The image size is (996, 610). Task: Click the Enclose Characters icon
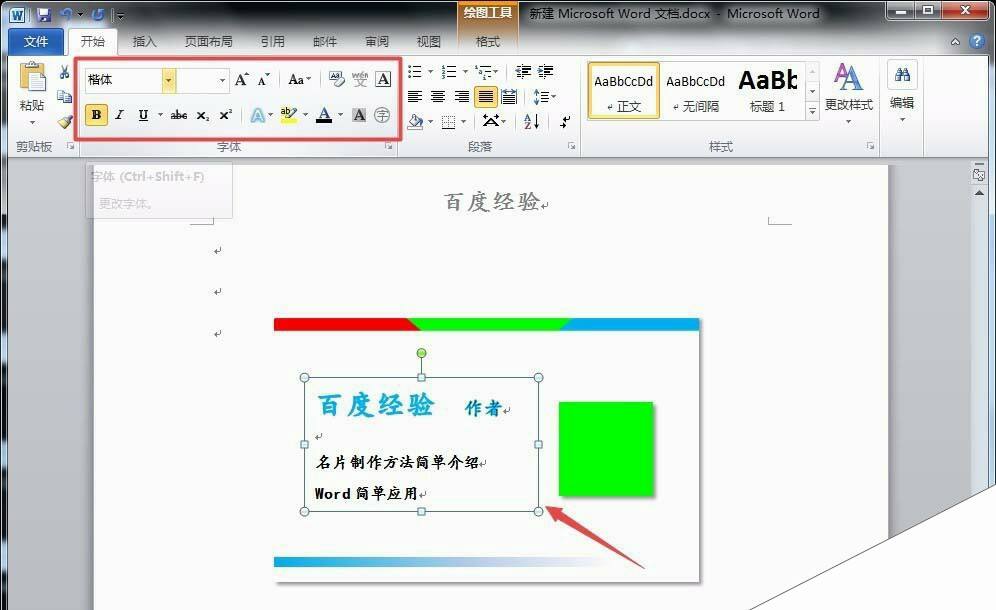pyautogui.click(x=382, y=115)
